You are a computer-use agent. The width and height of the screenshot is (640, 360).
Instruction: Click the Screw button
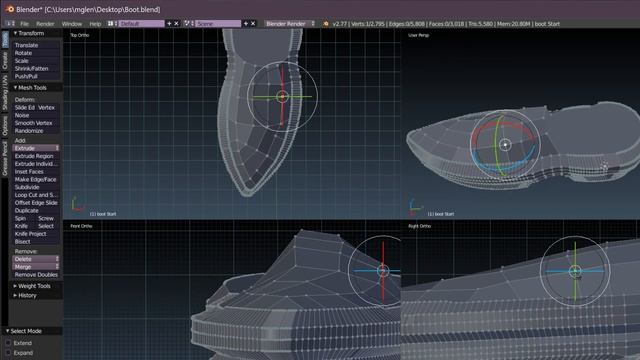pyautogui.click(x=48, y=218)
